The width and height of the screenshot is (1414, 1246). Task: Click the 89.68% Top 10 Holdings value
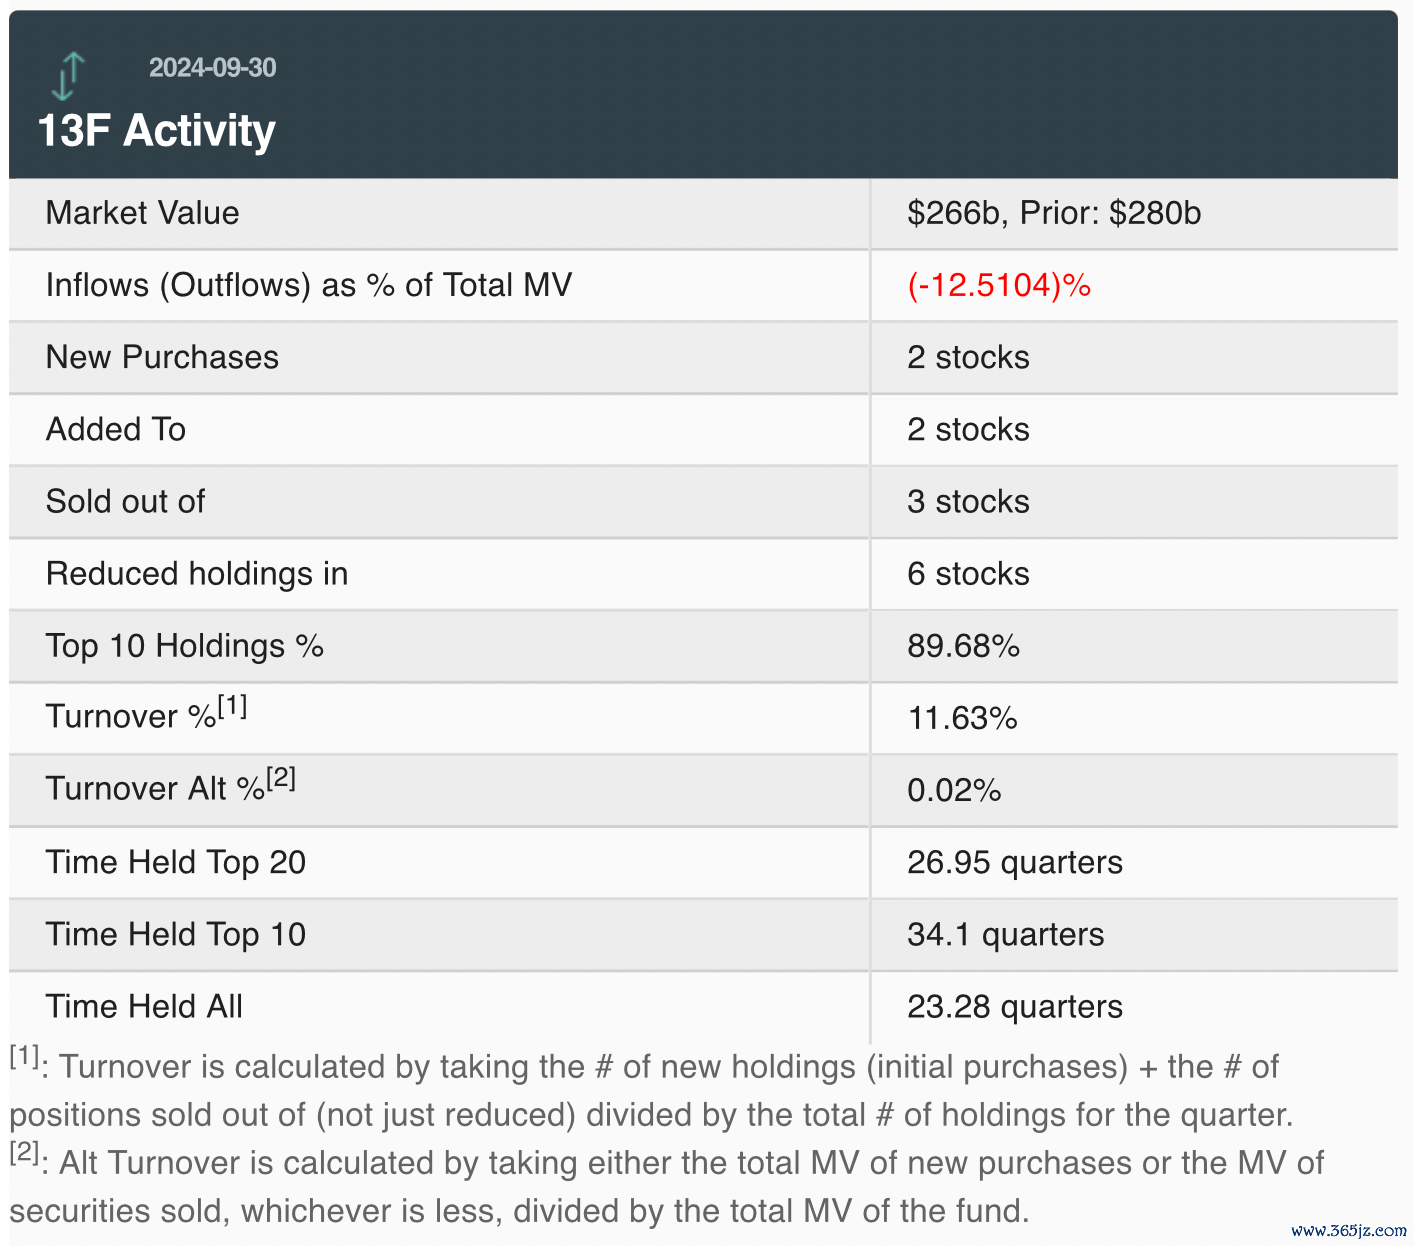pyautogui.click(x=963, y=646)
